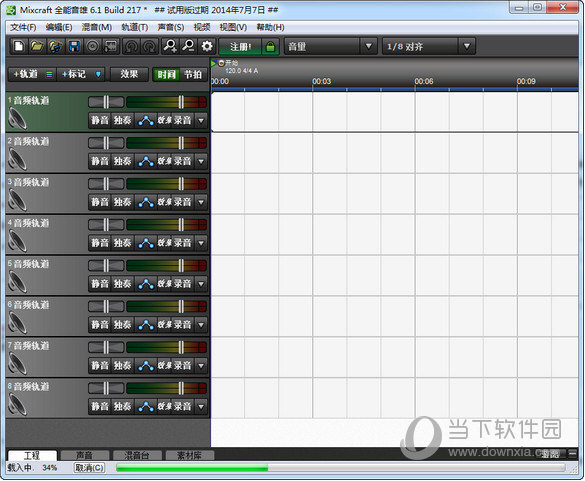Create a new project with the blank page icon
585x481 pixels.
click(19, 46)
